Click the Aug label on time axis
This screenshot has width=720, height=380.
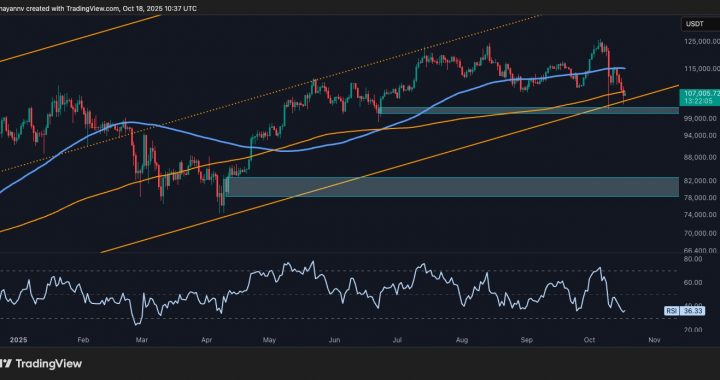462,340
